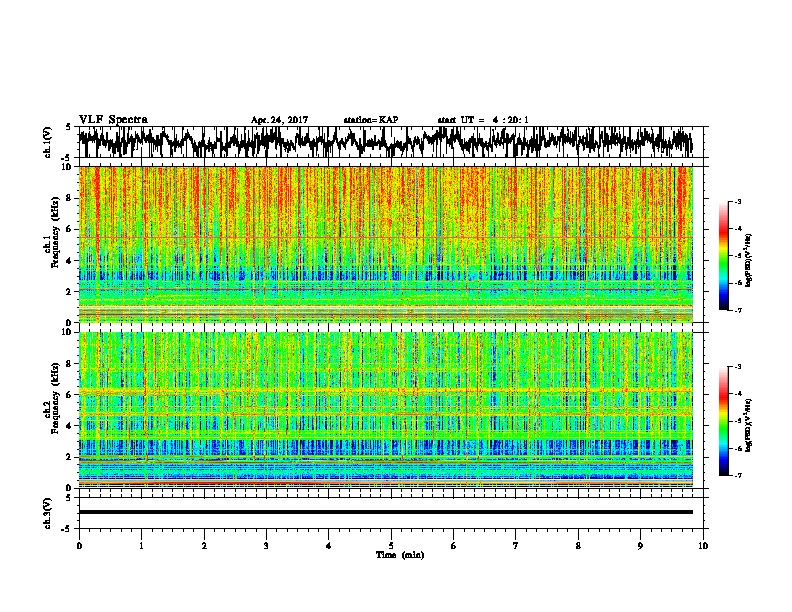Click time tick label "4" on the time axis
792x612 pixels.
tap(329, 546)
